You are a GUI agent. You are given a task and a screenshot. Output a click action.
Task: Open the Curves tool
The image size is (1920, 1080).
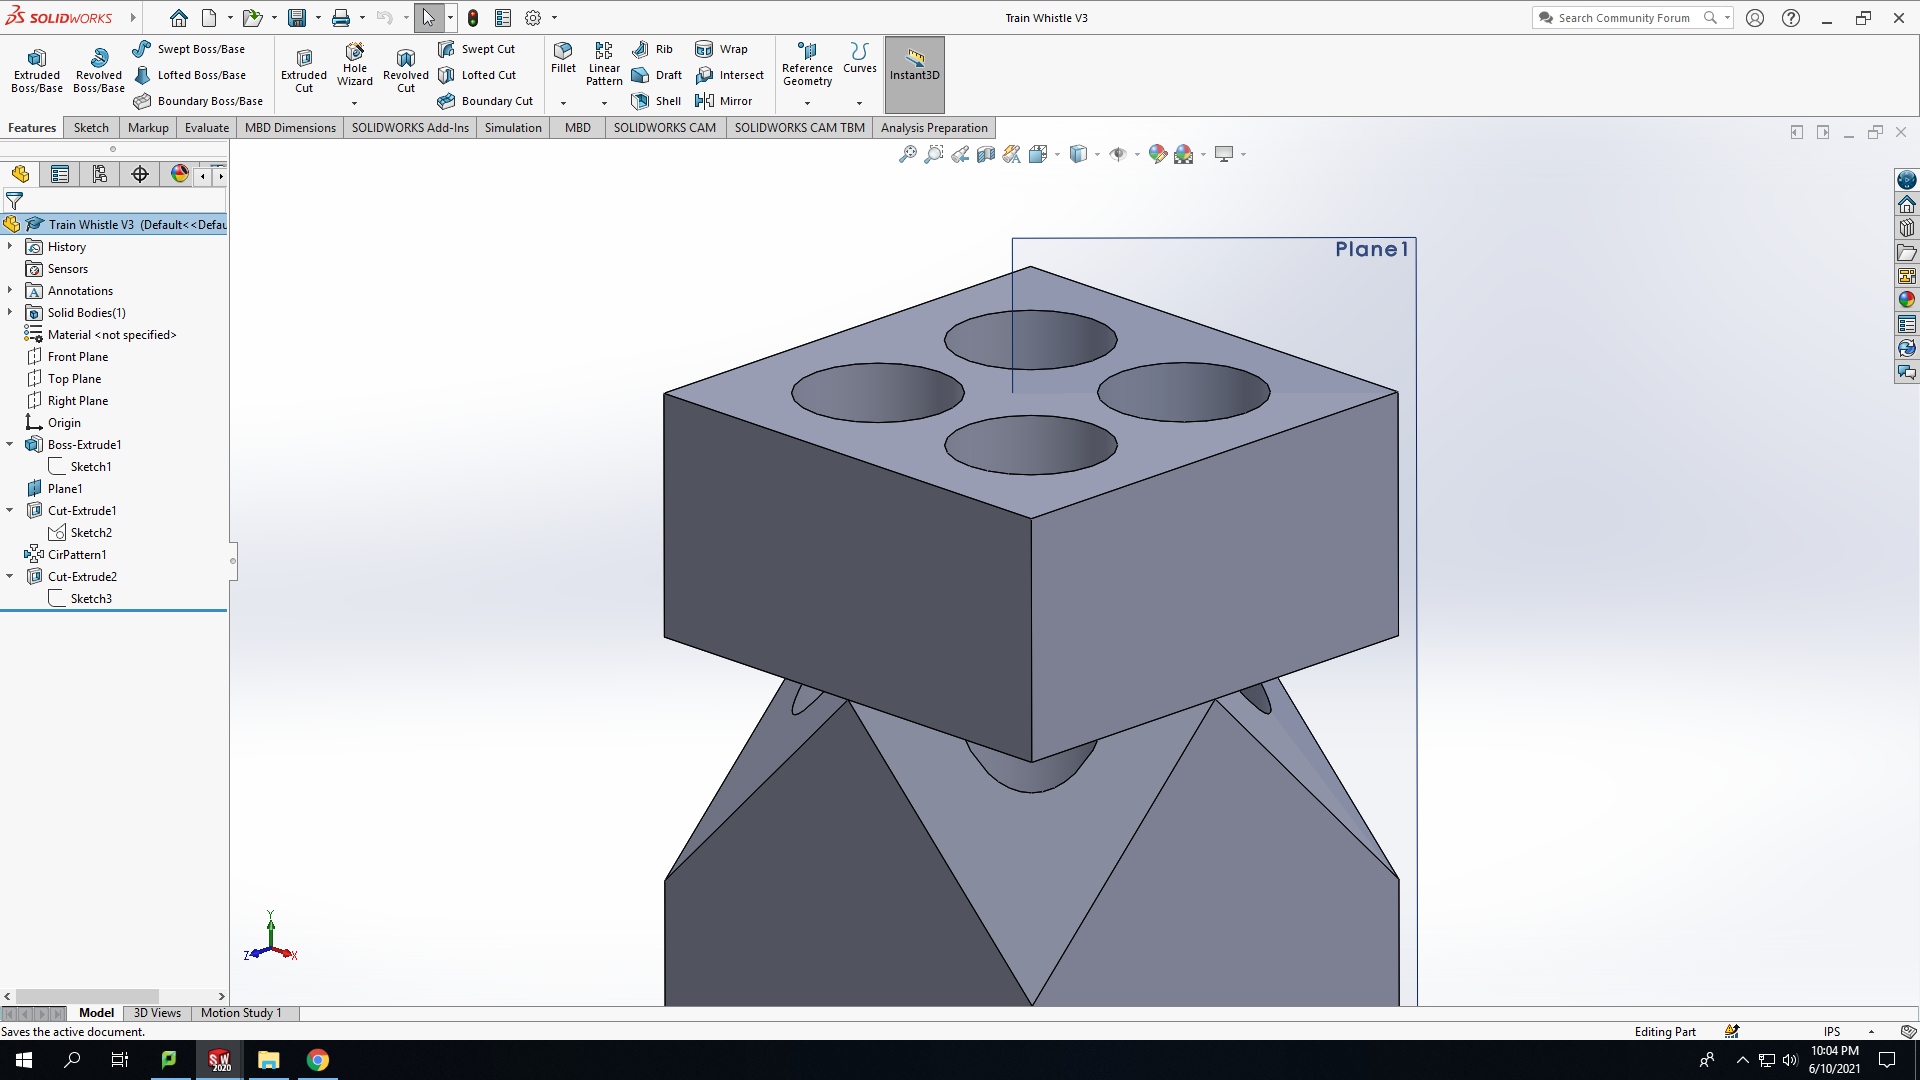(x=859, y=58)
